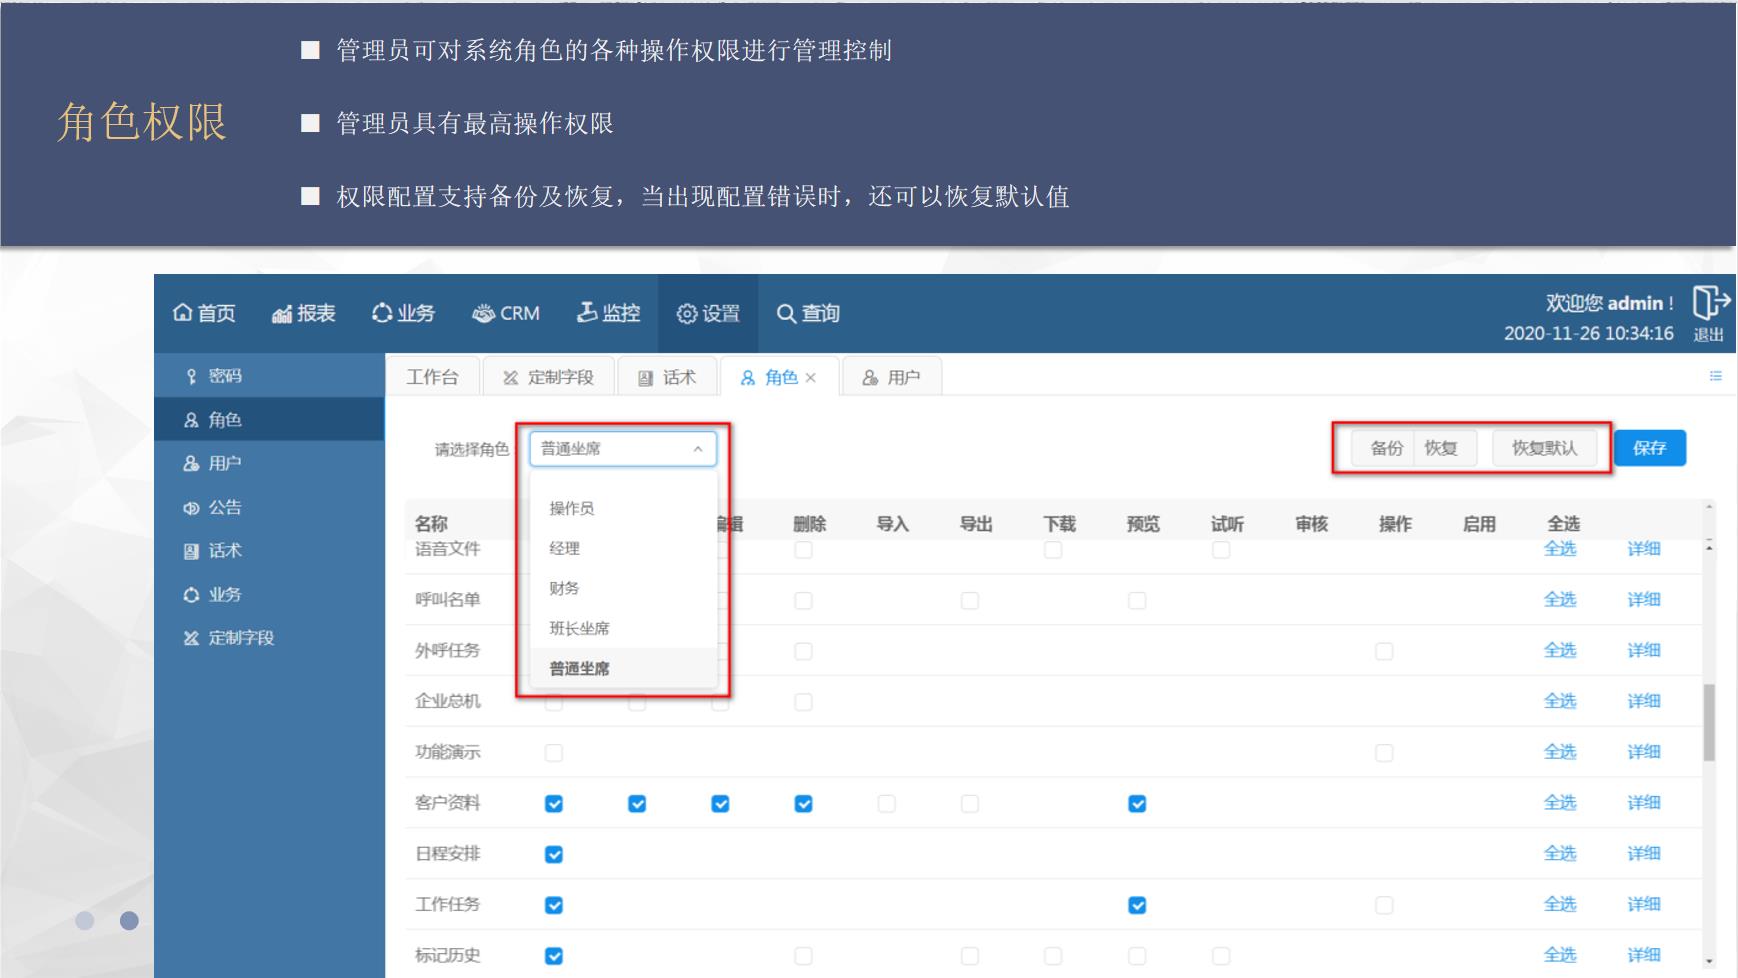This screenshot has width=1738, height=978.
Task: Uncheck the 预览 checkbox in 客户资料 row
Action: (1137, 804)
